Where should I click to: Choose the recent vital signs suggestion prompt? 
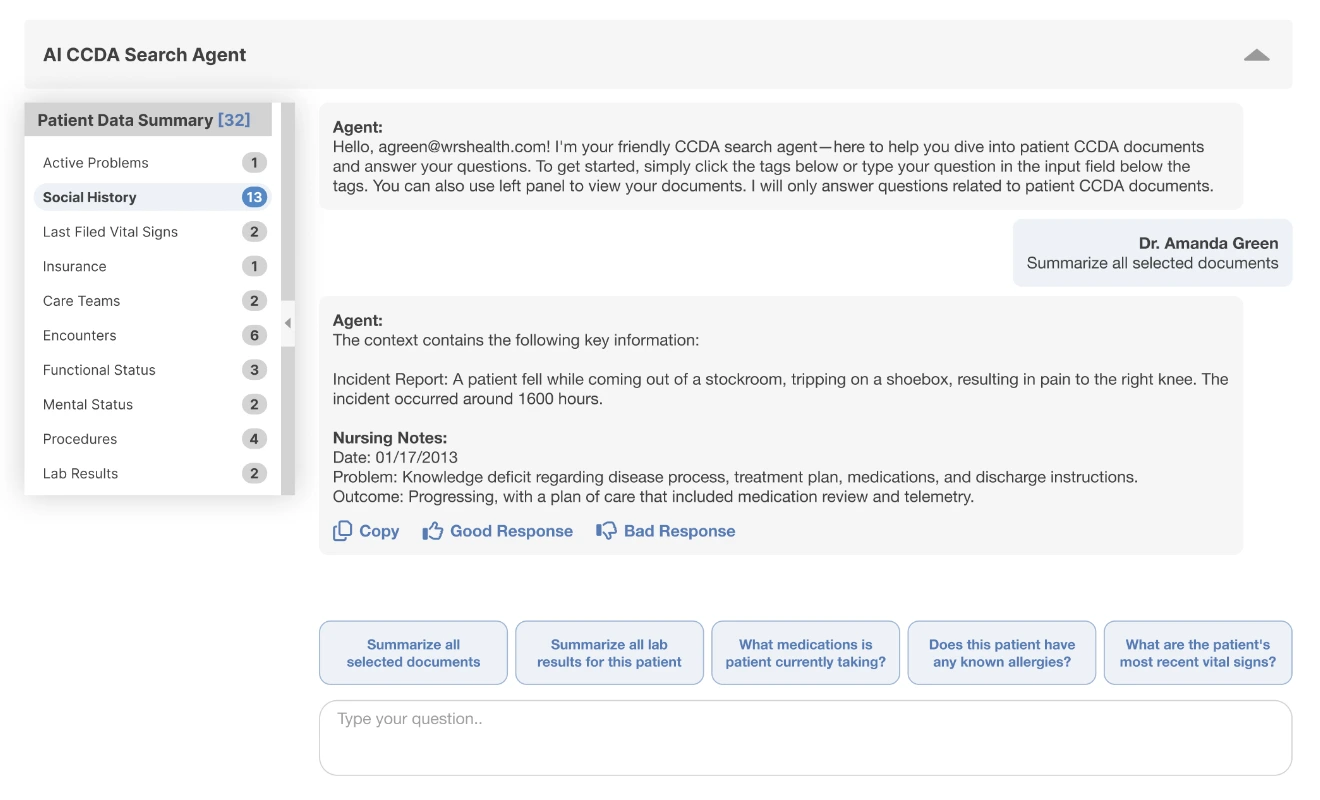tap(1197, 652)
